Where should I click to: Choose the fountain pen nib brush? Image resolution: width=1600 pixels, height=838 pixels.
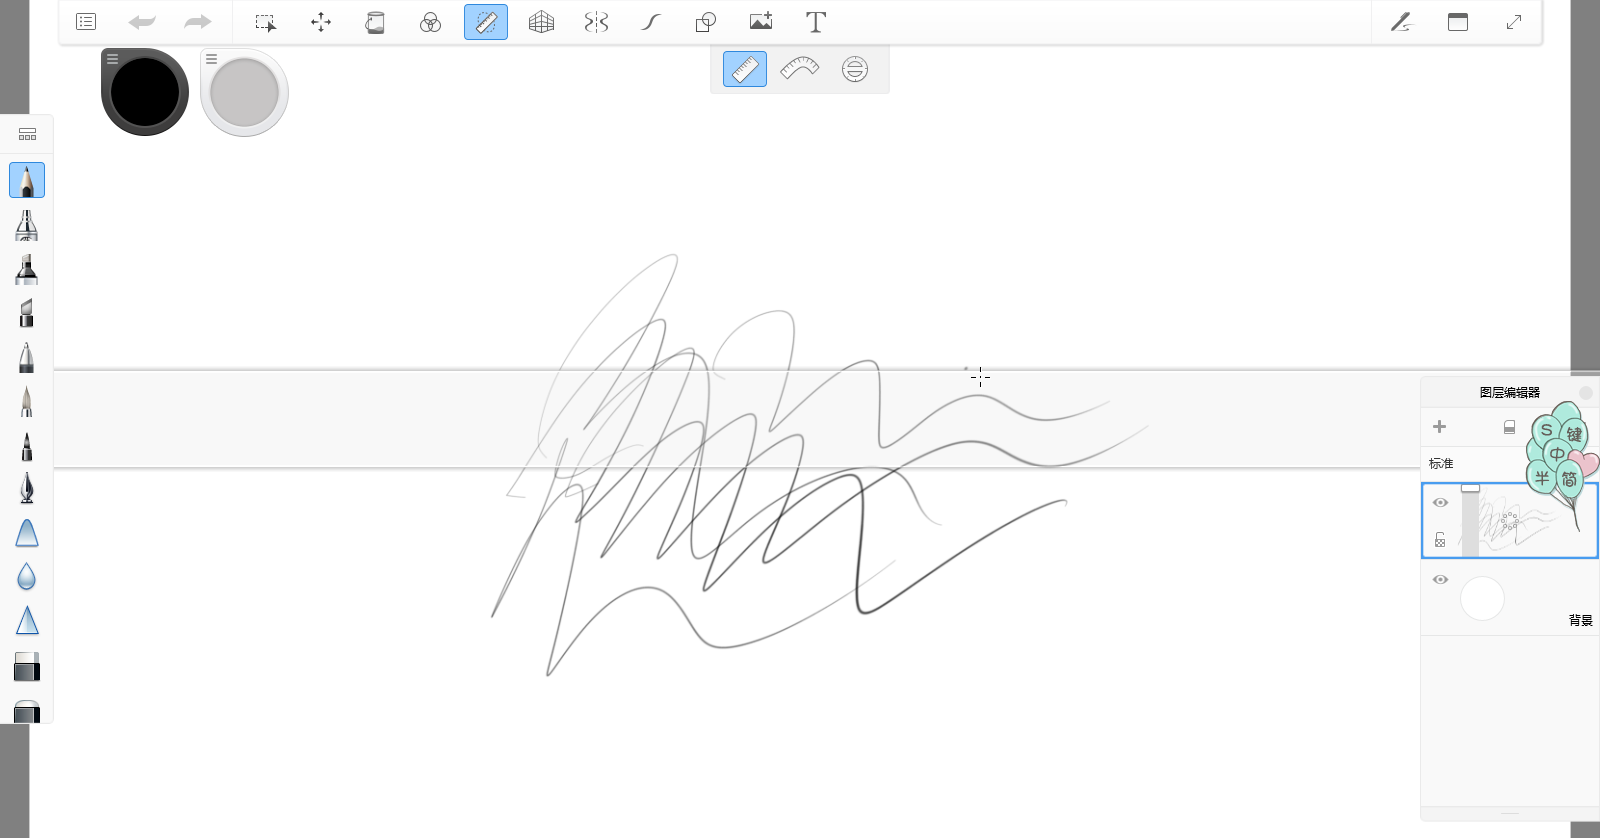(x=27, y=488)
